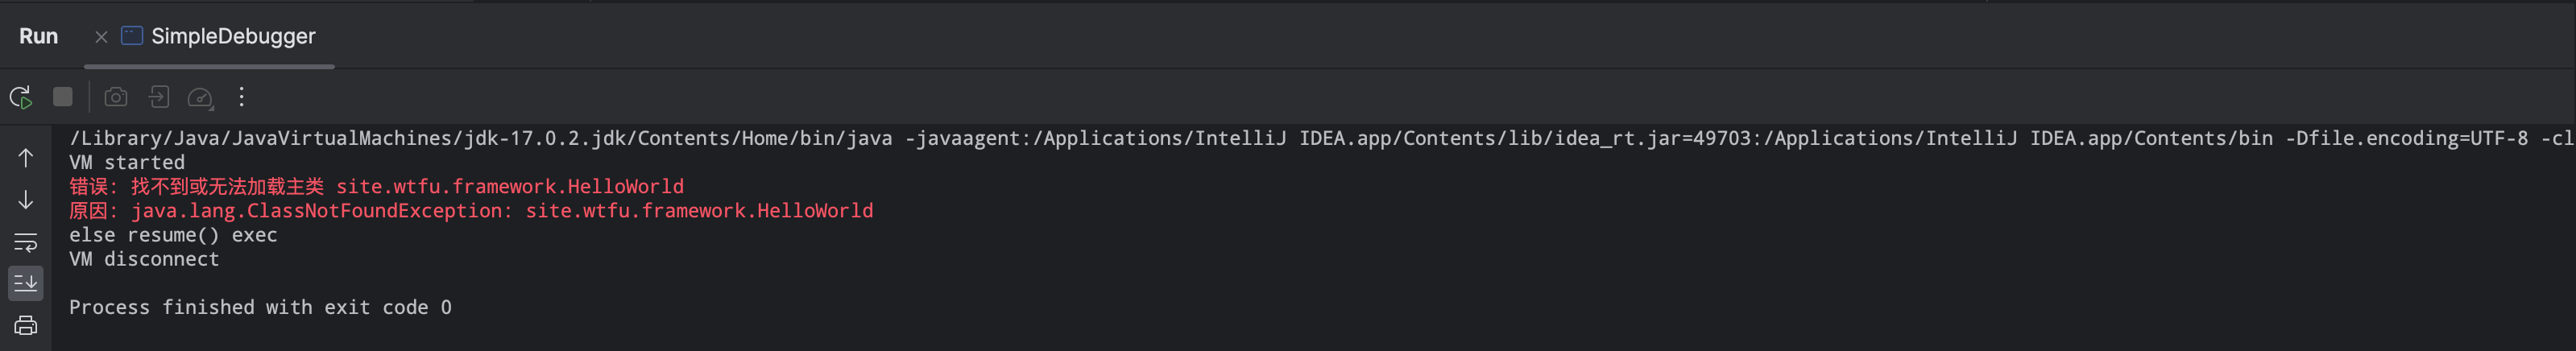Viewport: 2576px width, 351px height.
Task: Open the profiler gauge icon
Action: (200, 97)
